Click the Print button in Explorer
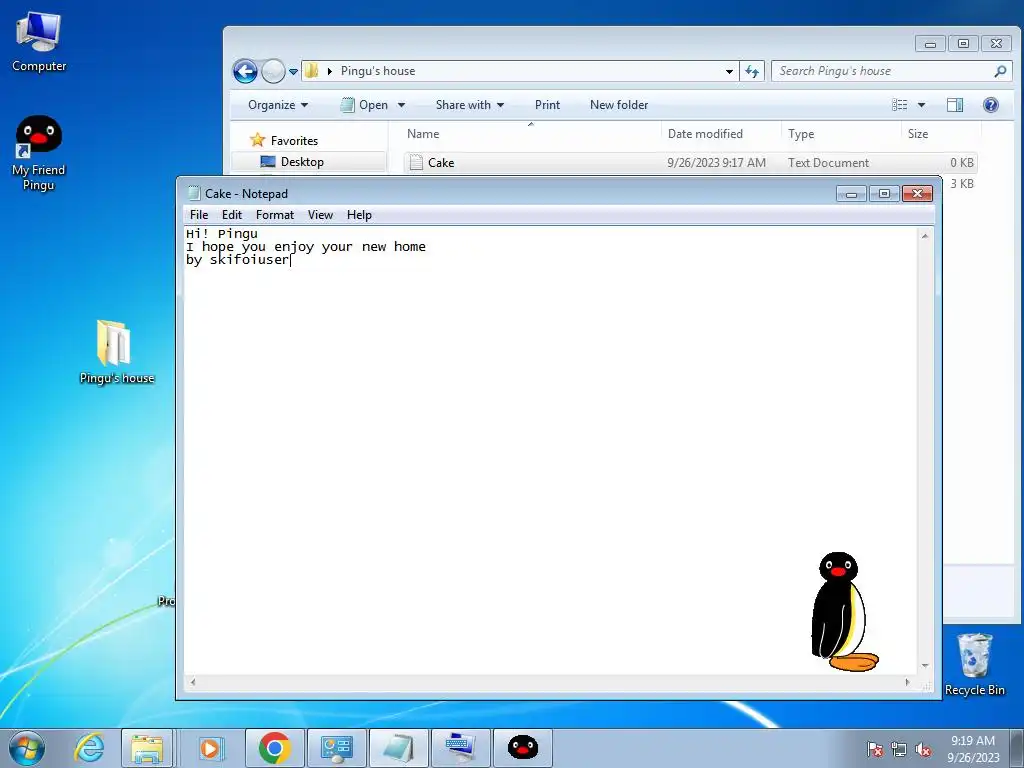The width and height of the screenshot is (1024, 768). [x=547, y=105]
